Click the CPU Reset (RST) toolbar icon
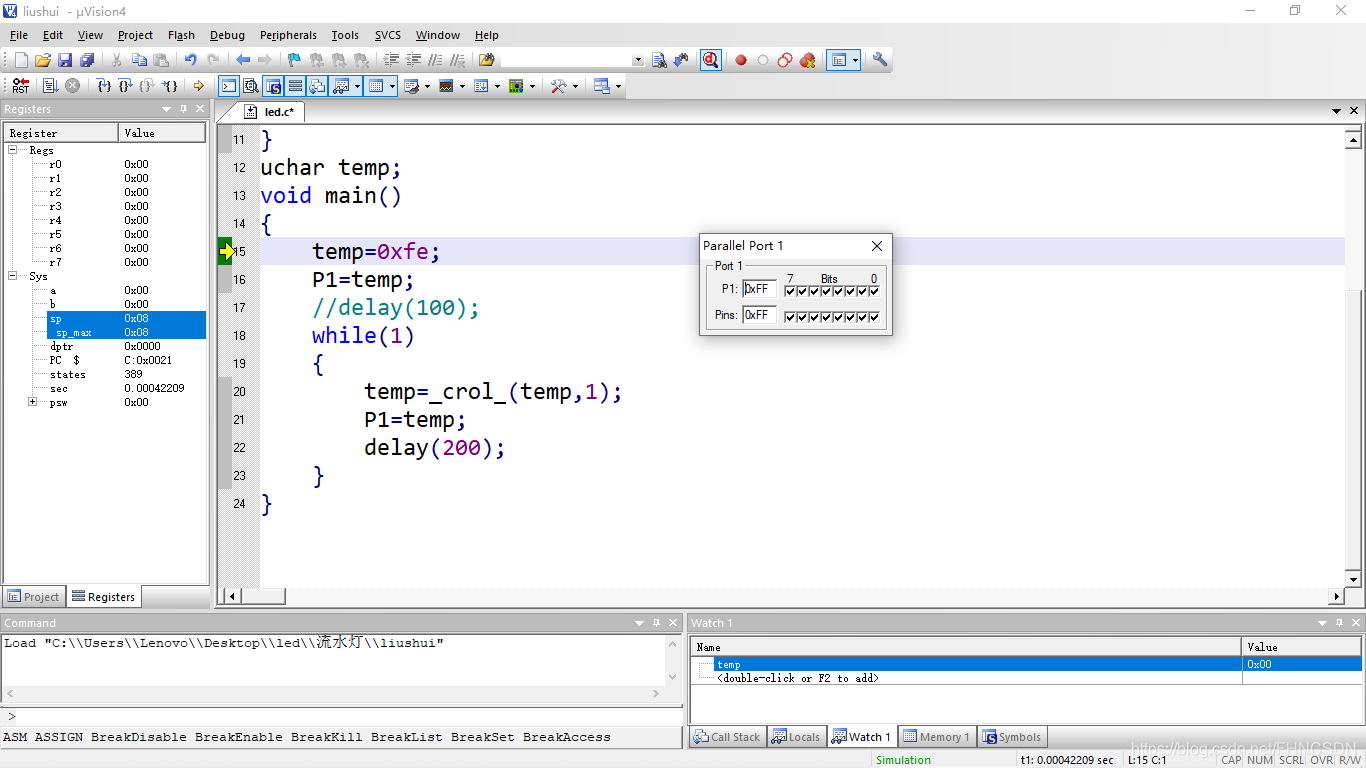 click(x=20, y=86)
